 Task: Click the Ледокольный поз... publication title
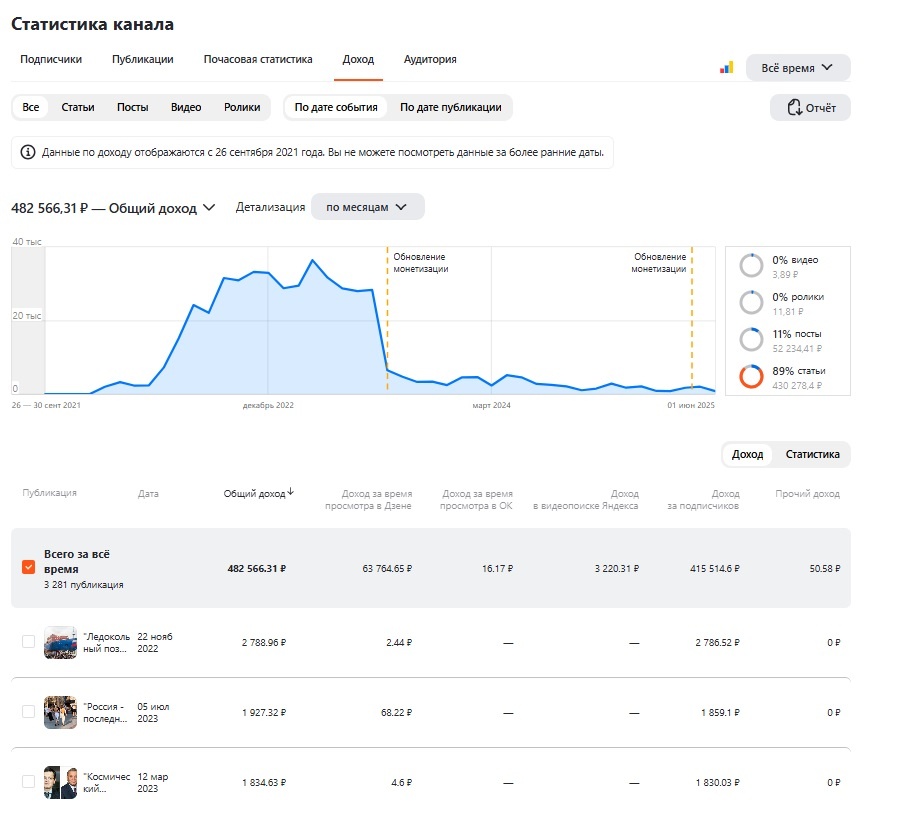pyautogui.click(x=106, y=642)
